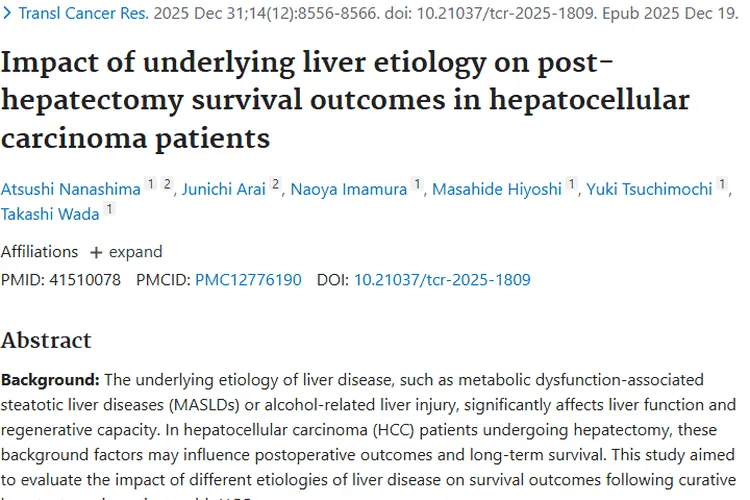Click affiliation superscript 1 after Yuki Tsuchimochi
Viewport: 750px width, 500px height.
[x=722, y=184]
